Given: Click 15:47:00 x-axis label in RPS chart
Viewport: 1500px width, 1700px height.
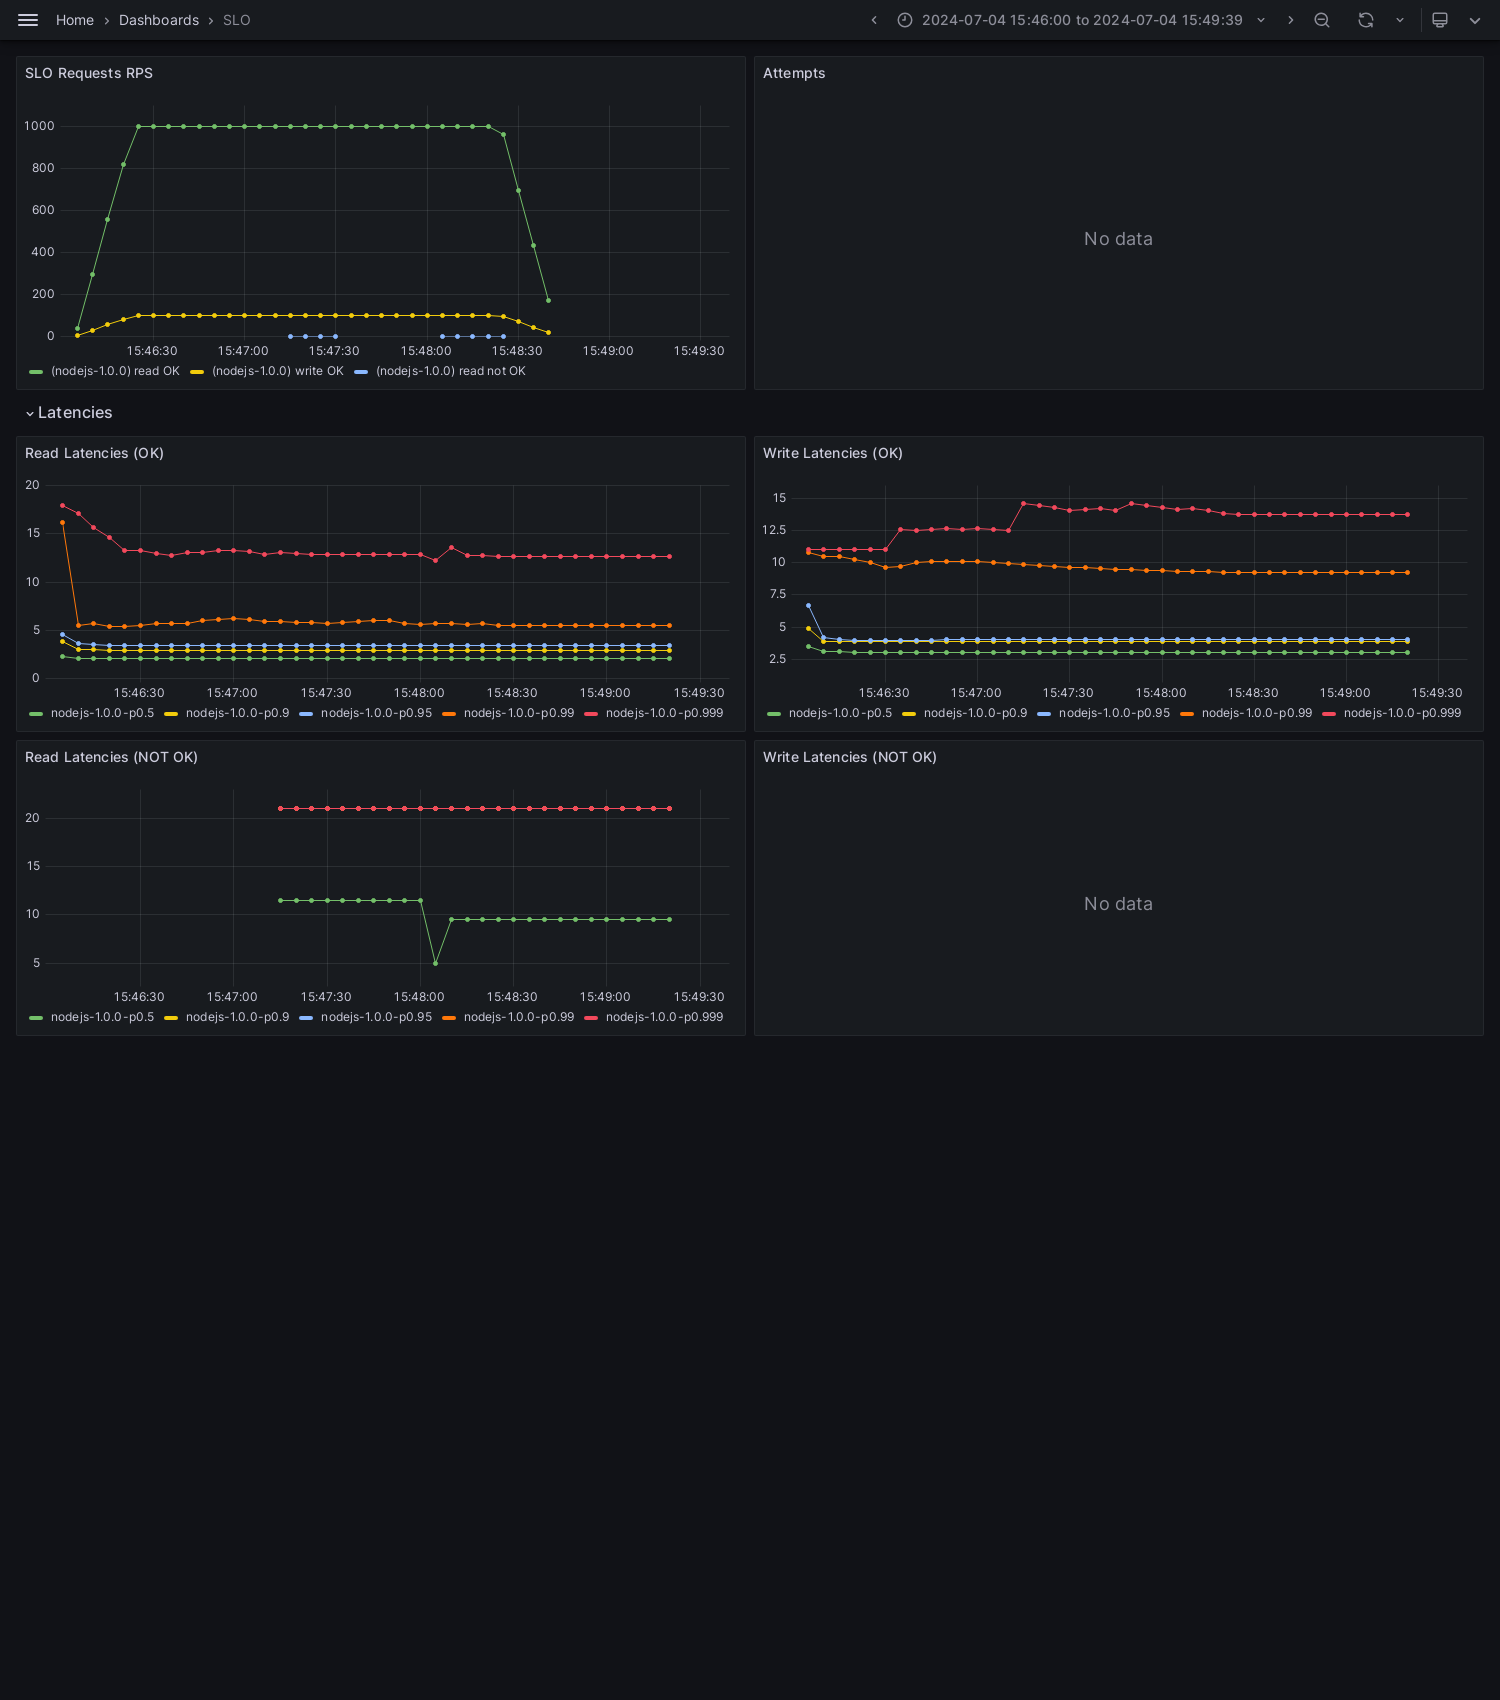Looking at the screenshot, I should point(243,351).
